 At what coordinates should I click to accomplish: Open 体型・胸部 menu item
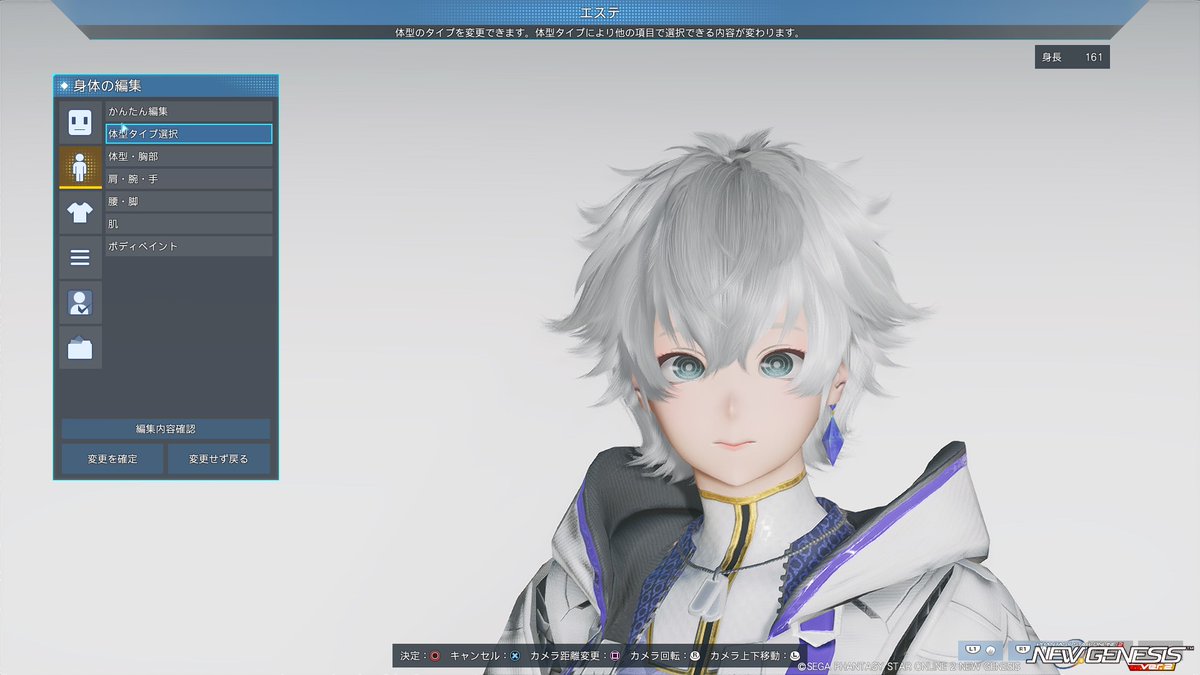[x=189, y=156]
